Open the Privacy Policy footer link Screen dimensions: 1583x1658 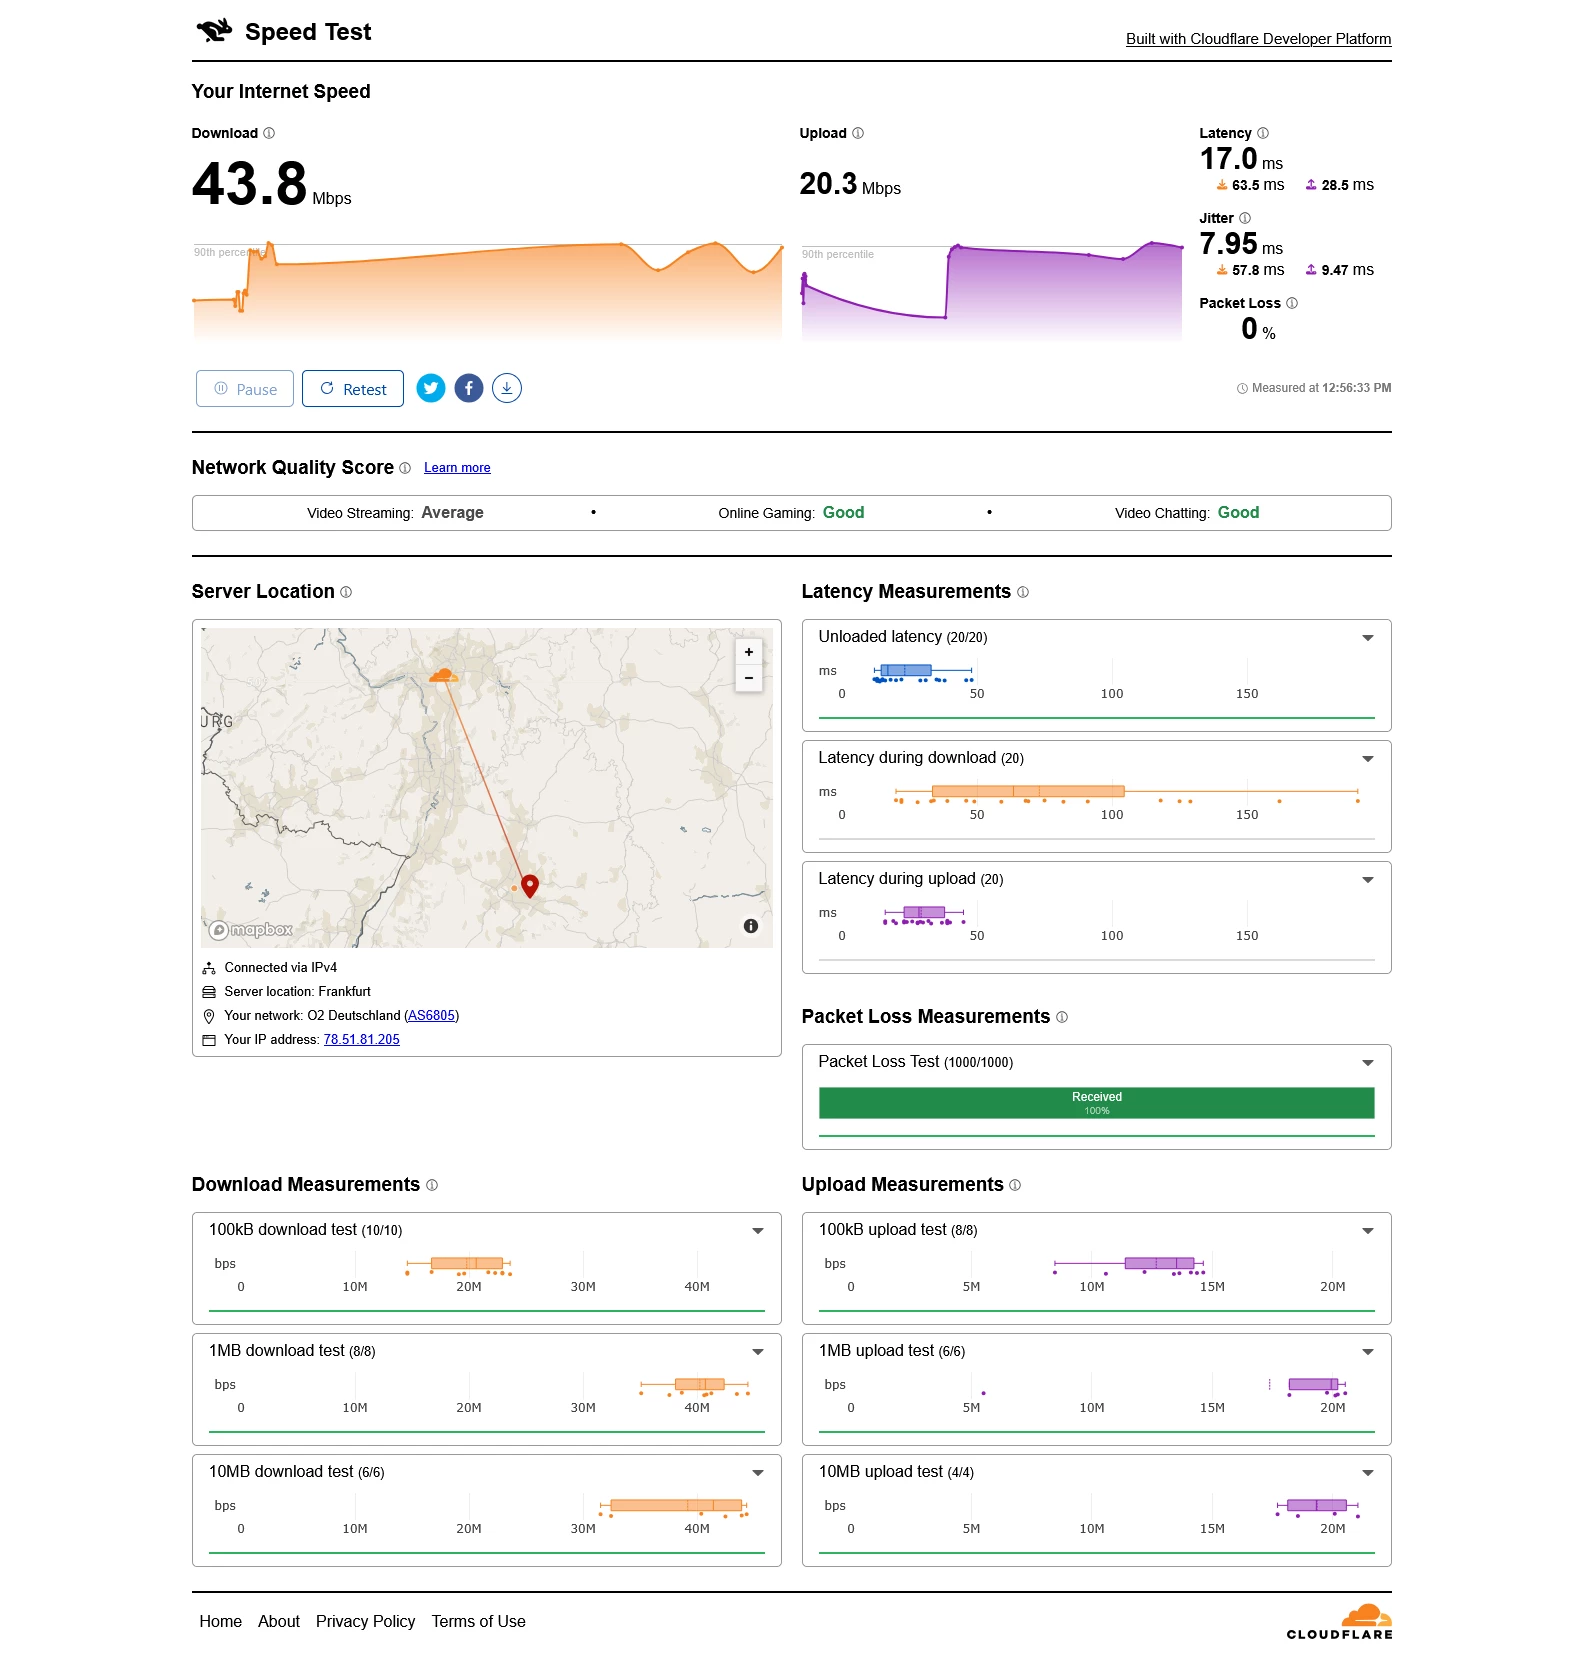(x=365, y=1621)
